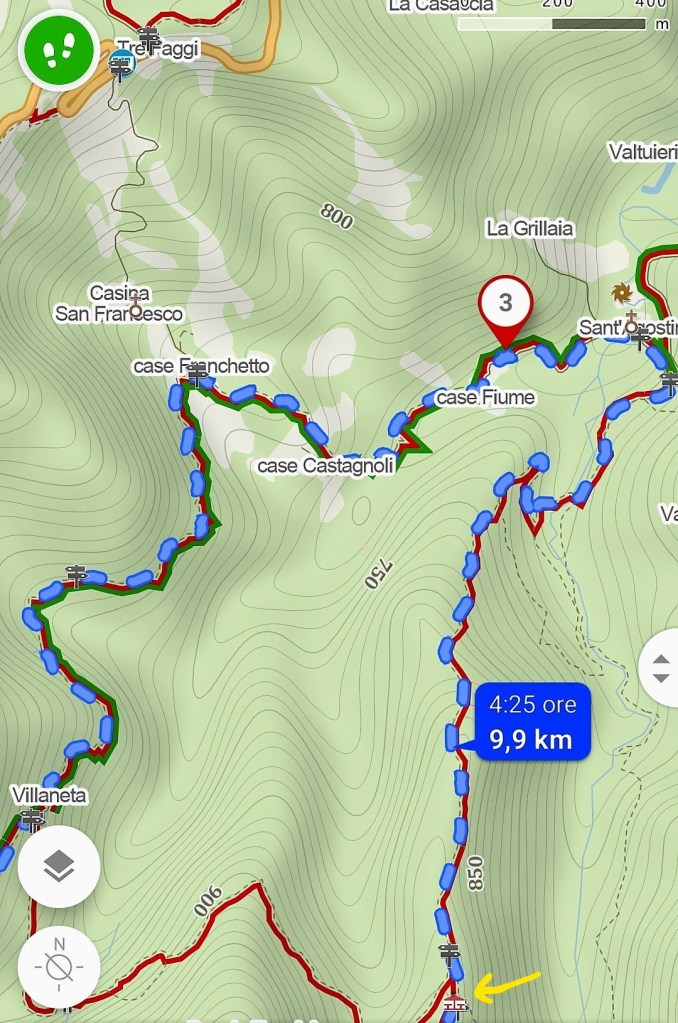Tap the chapel icon at Casina San Francesco

coord(136,305)
